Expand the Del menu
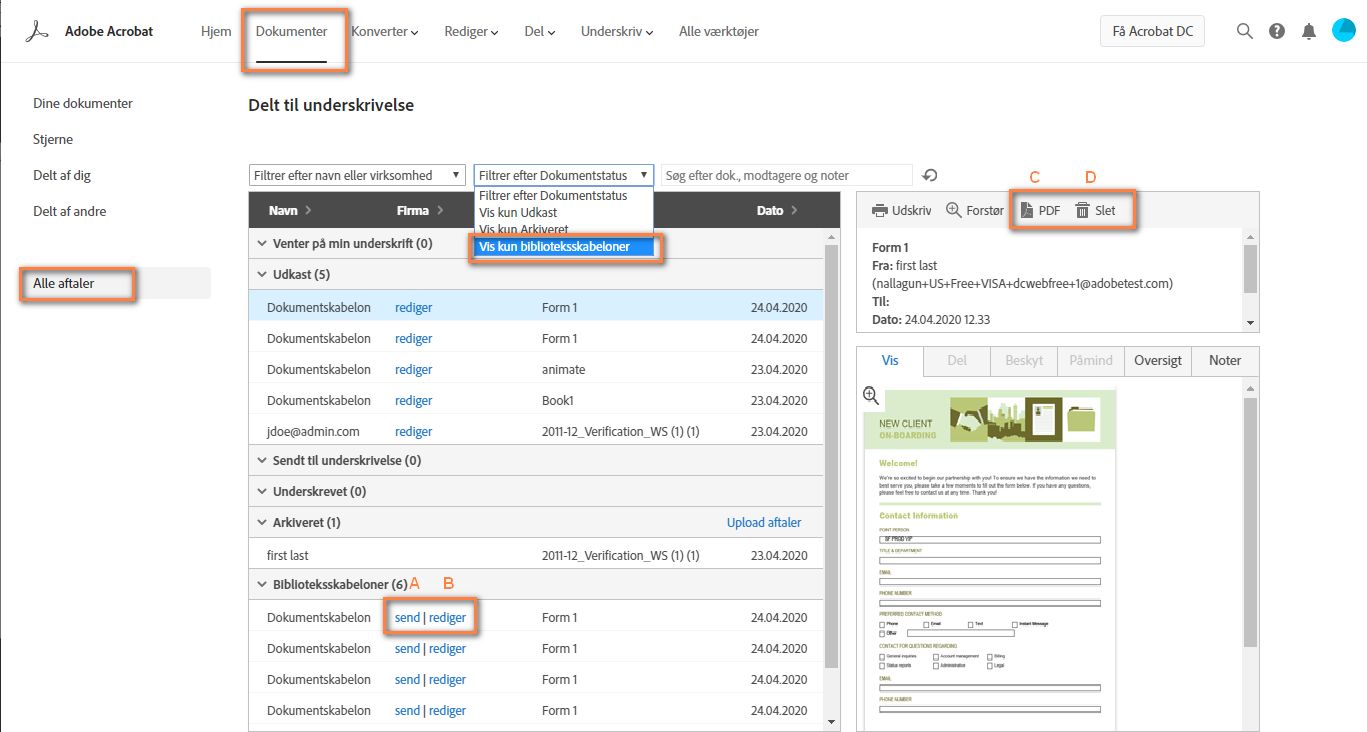The height and width of the screenshot is (732, 1367). click(x=540, y=31)
